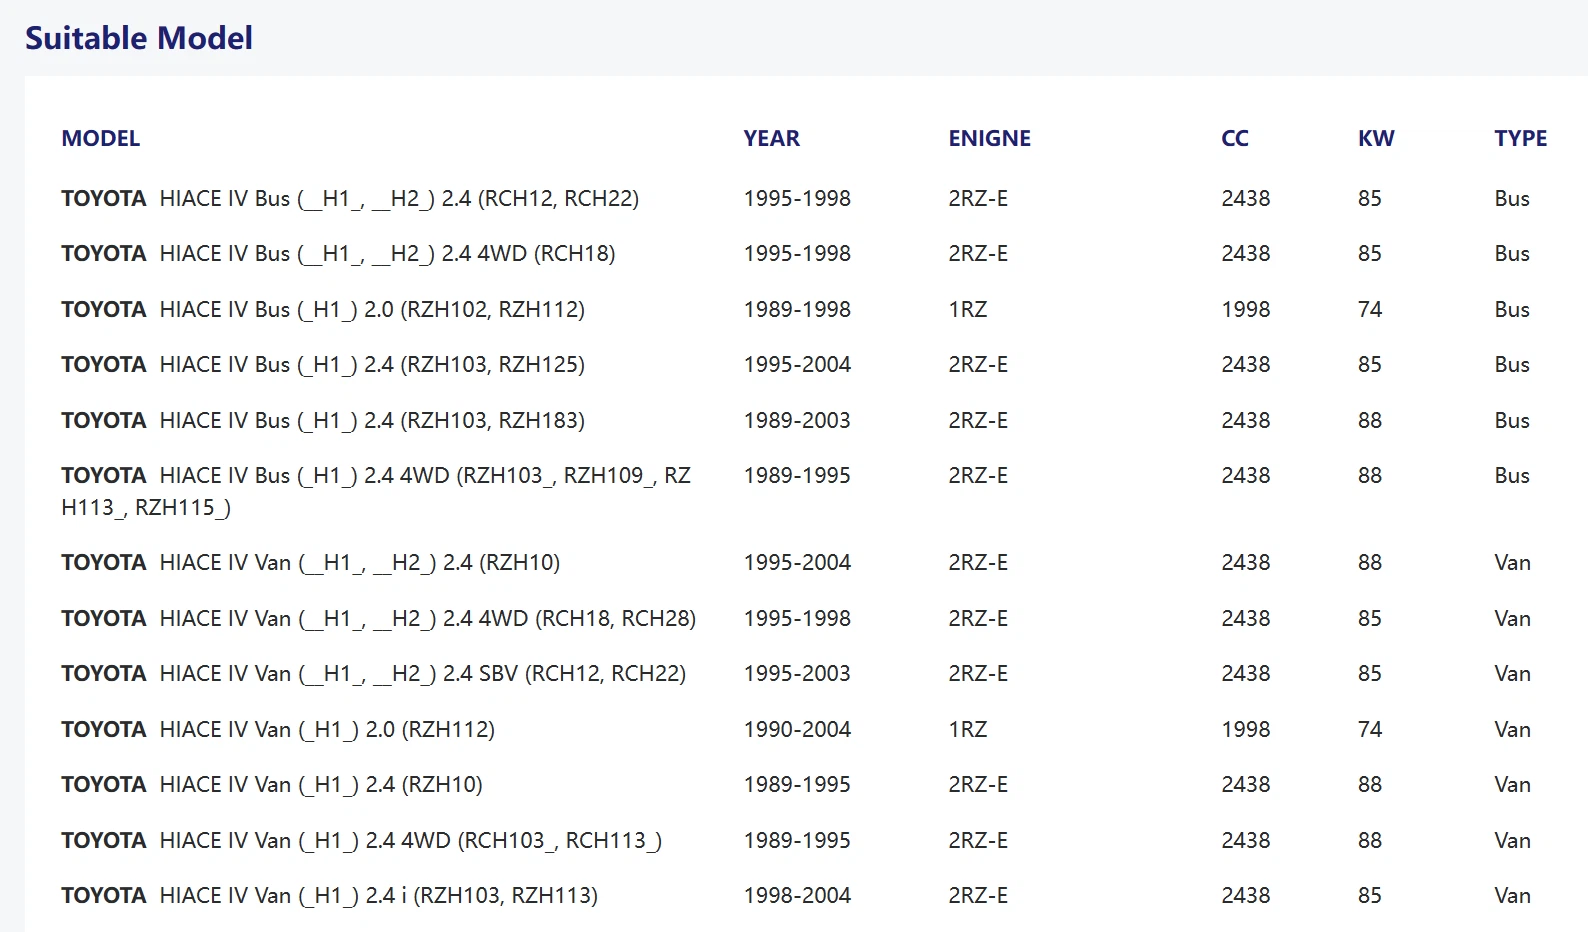Viewport: 1588px width, 932px height.
Task: Click year 1995-2003 in SBV row
Action: coord(797,673)
